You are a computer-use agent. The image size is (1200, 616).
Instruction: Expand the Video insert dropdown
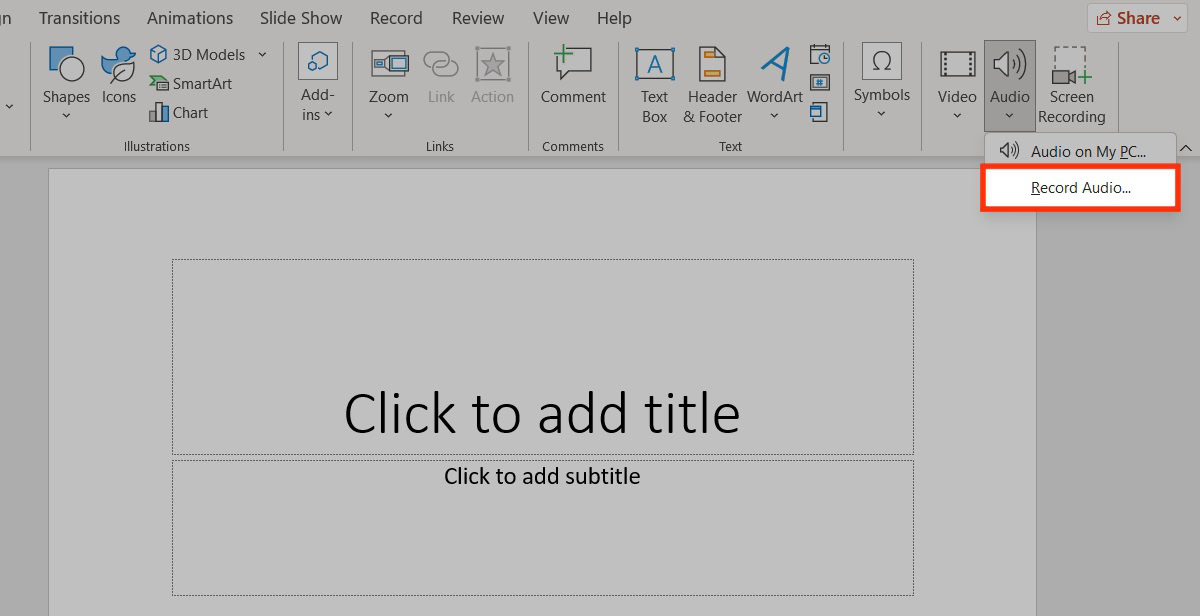(x=957, y=86)
